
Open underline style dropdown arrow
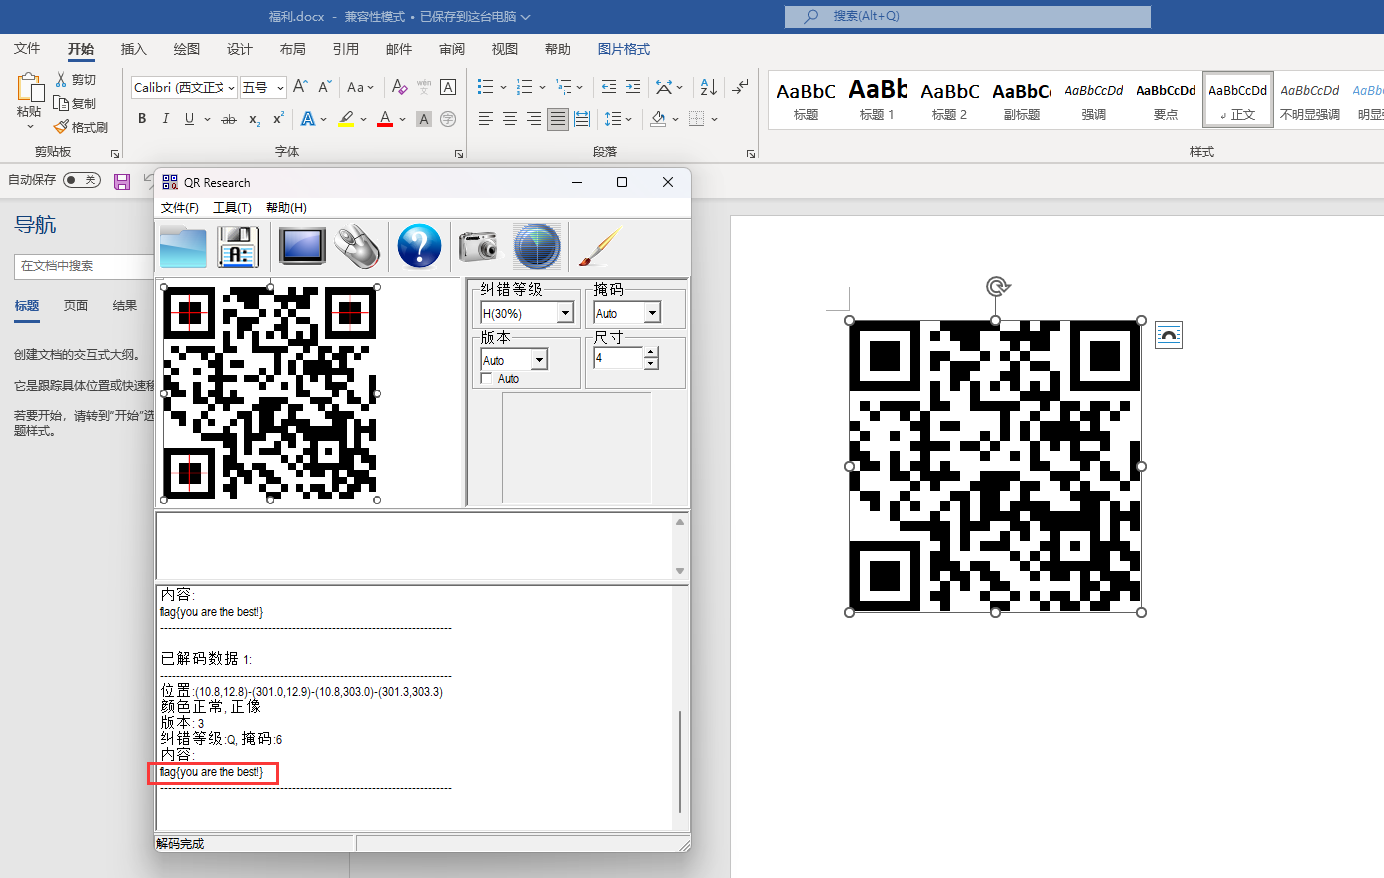(207, 119)
